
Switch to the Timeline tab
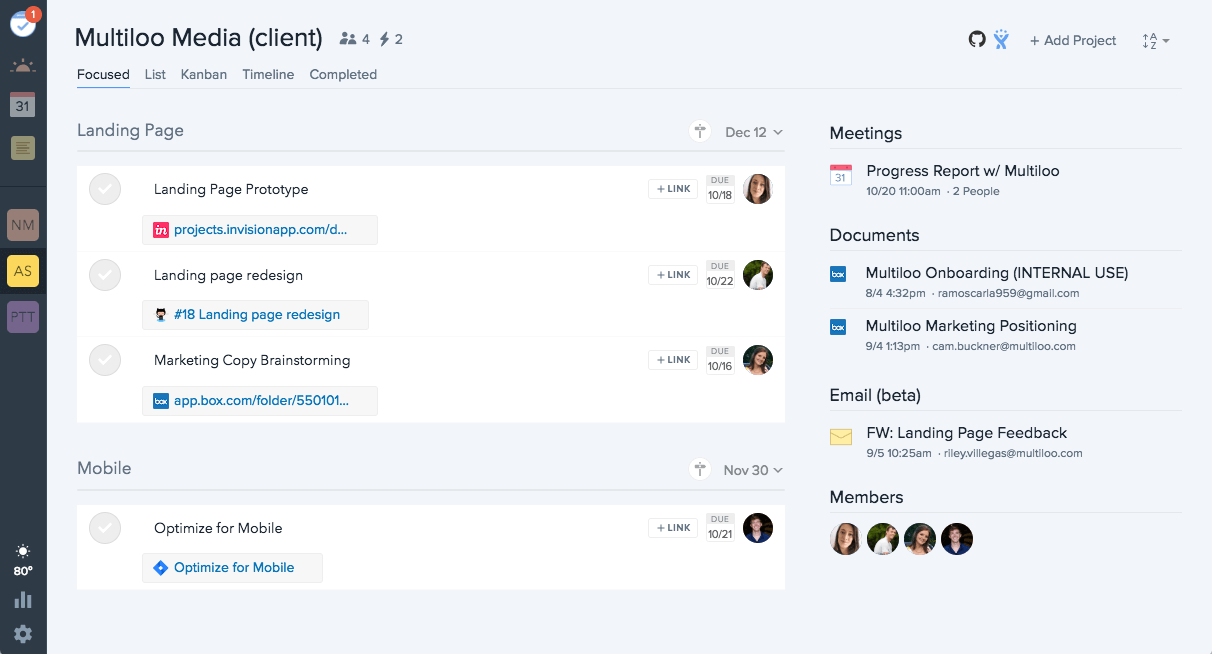tap(268, 74)
